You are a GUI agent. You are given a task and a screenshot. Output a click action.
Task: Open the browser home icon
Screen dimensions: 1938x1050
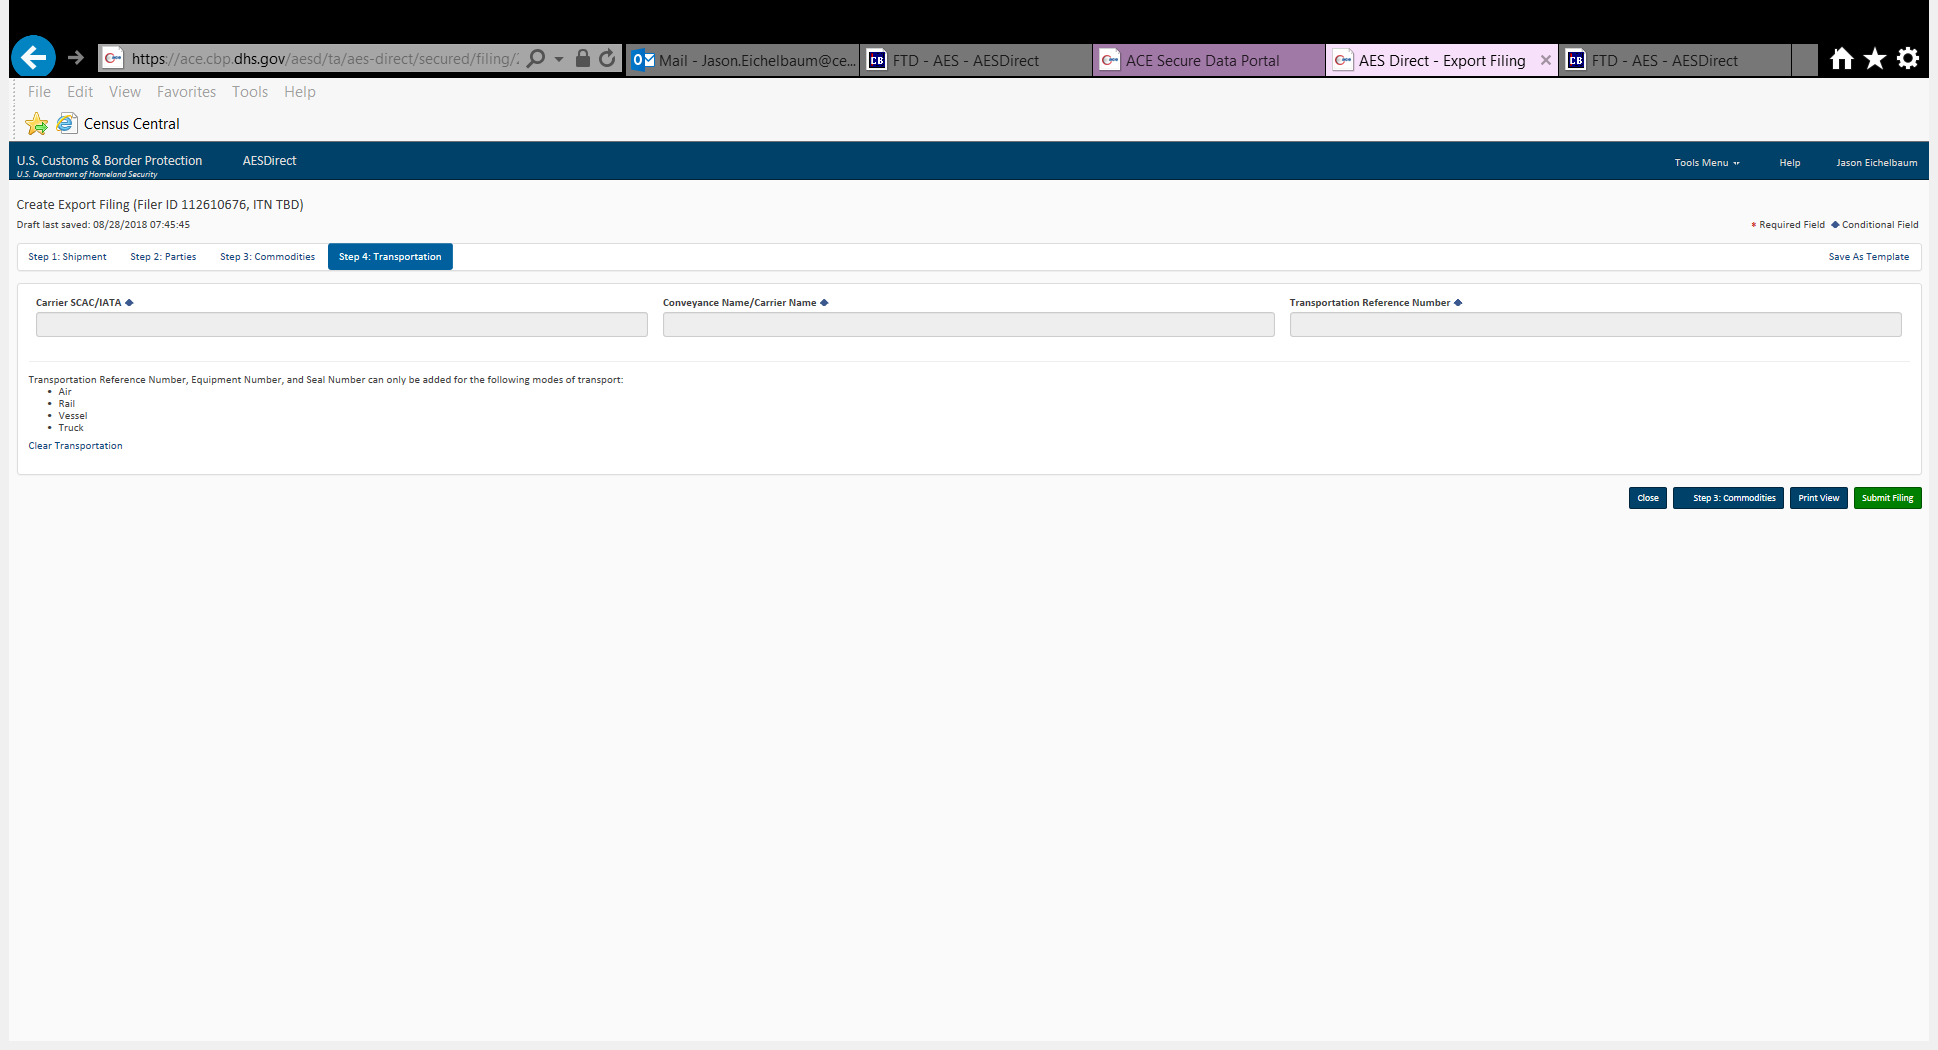(1841, 59)
